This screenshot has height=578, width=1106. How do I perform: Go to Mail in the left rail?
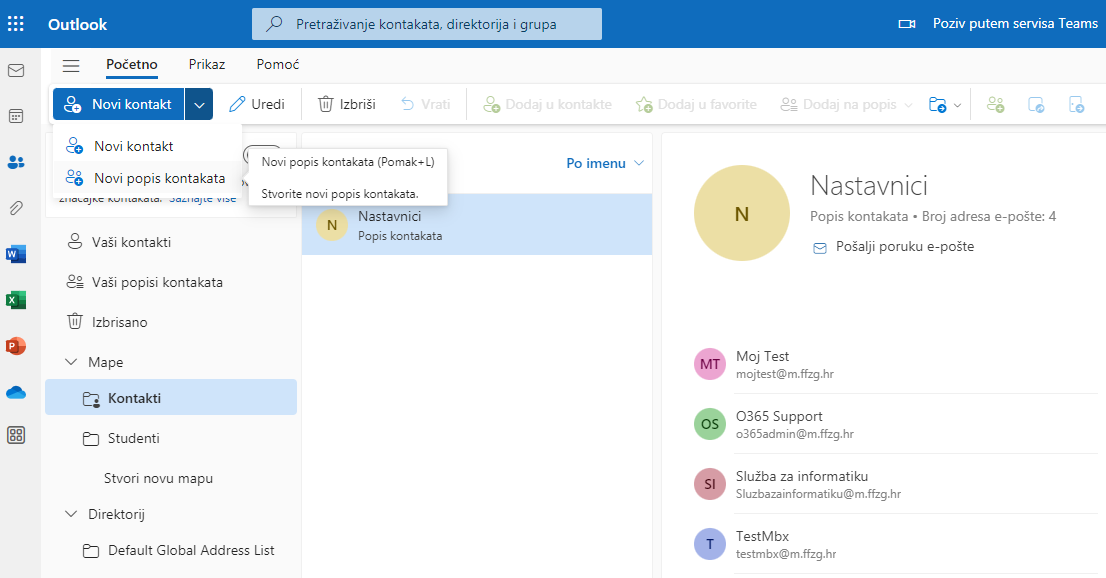click(16, 71)
